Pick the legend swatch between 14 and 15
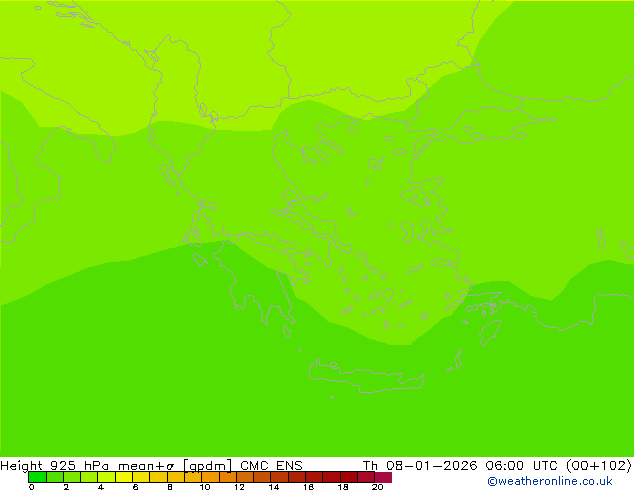The height and width of the screenshot is (490, 634). [280, 477]
